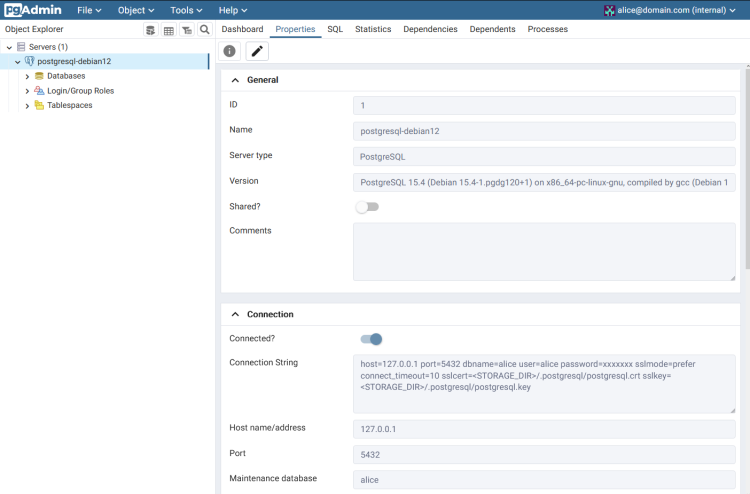Click the Name field postgresql-debian12
Viewport: 750px width, 494px height.
[544, 131]
